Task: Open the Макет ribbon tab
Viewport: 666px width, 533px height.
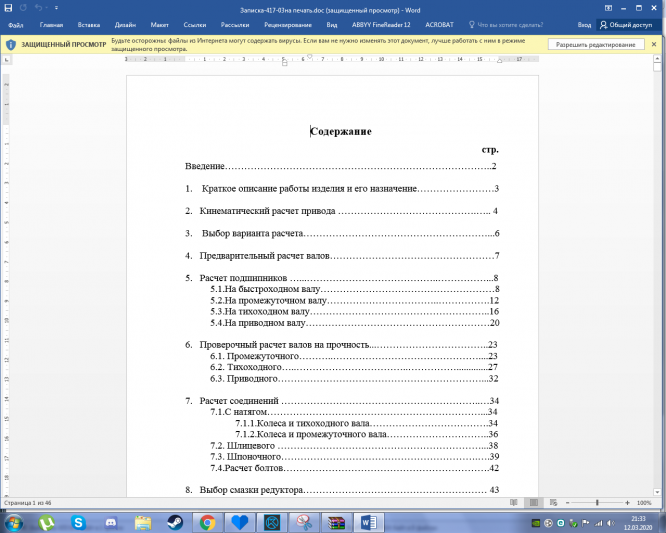Action: (159, 25)
